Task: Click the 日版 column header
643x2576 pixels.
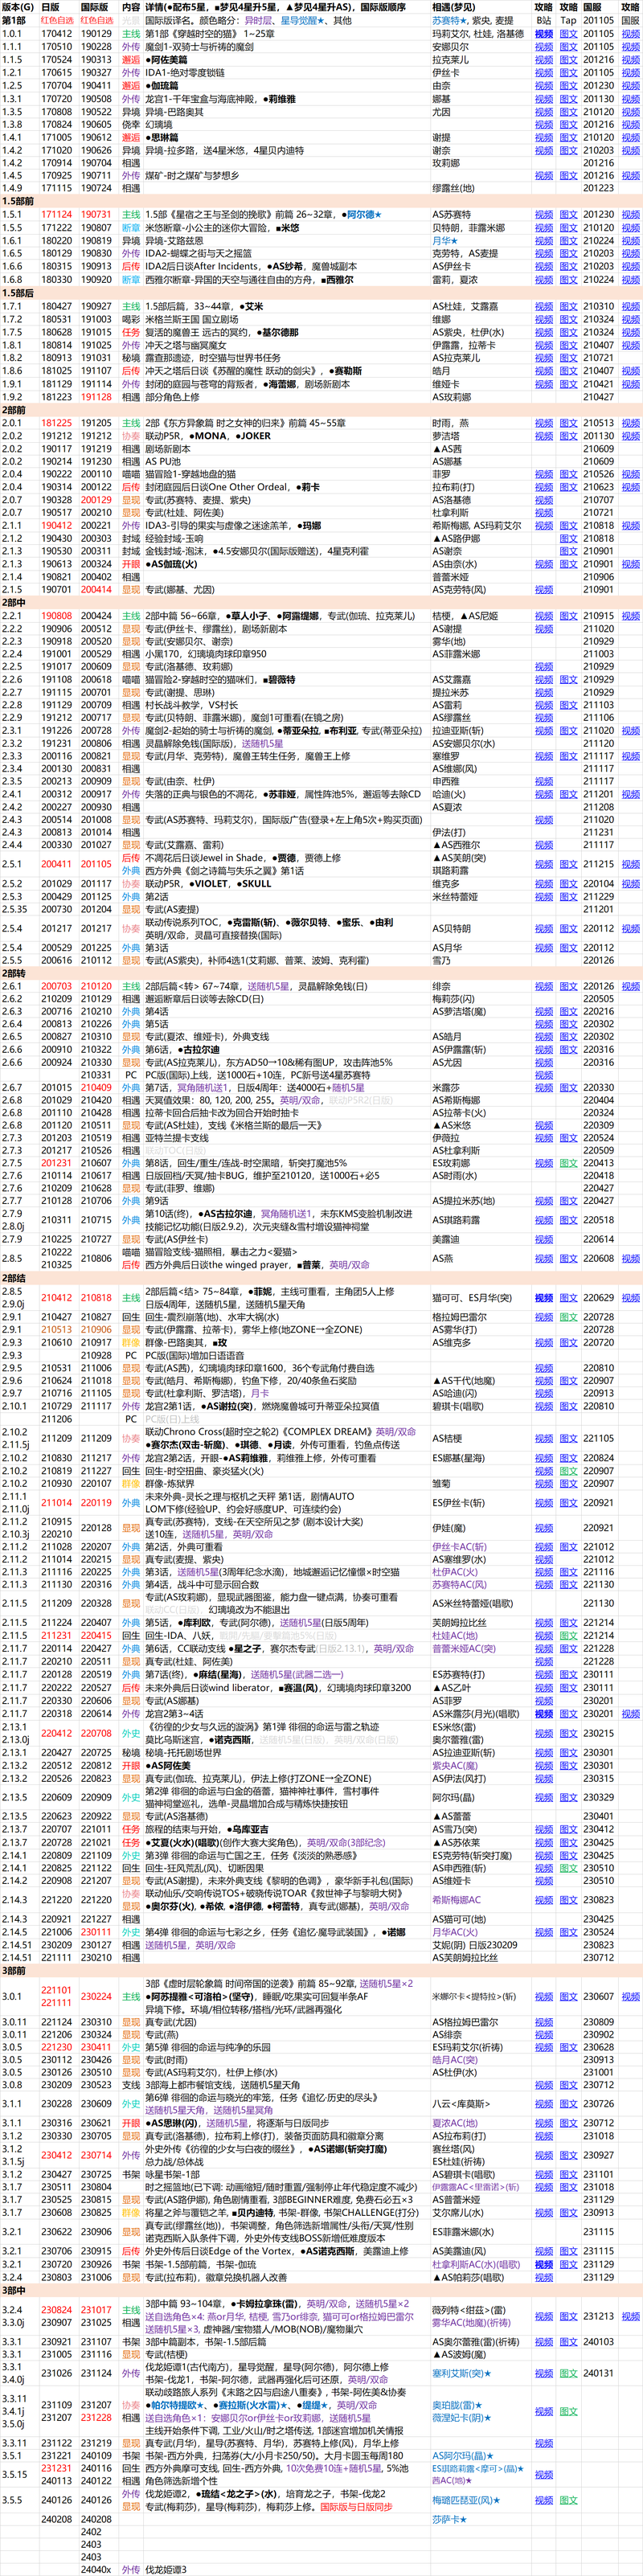Action: [x=50, y=7]
